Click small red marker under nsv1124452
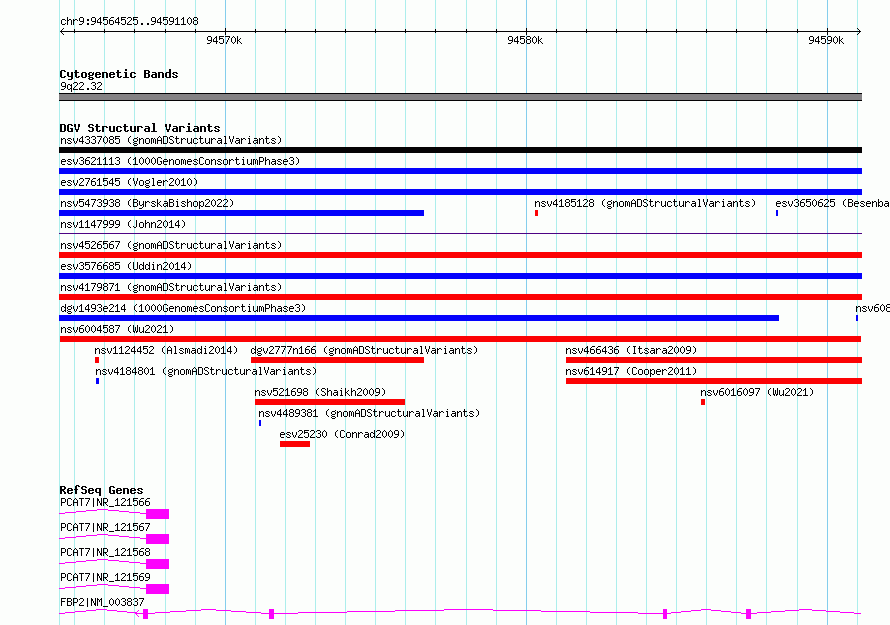Image resolution: width=890 pixels, height=625 pixels. [97, 360]
